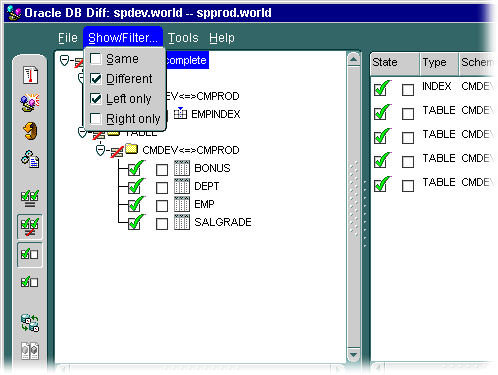Click the BONUS table icon
Image resolution: width=498 pixels, height=375 pixels.
click(182, 168)
